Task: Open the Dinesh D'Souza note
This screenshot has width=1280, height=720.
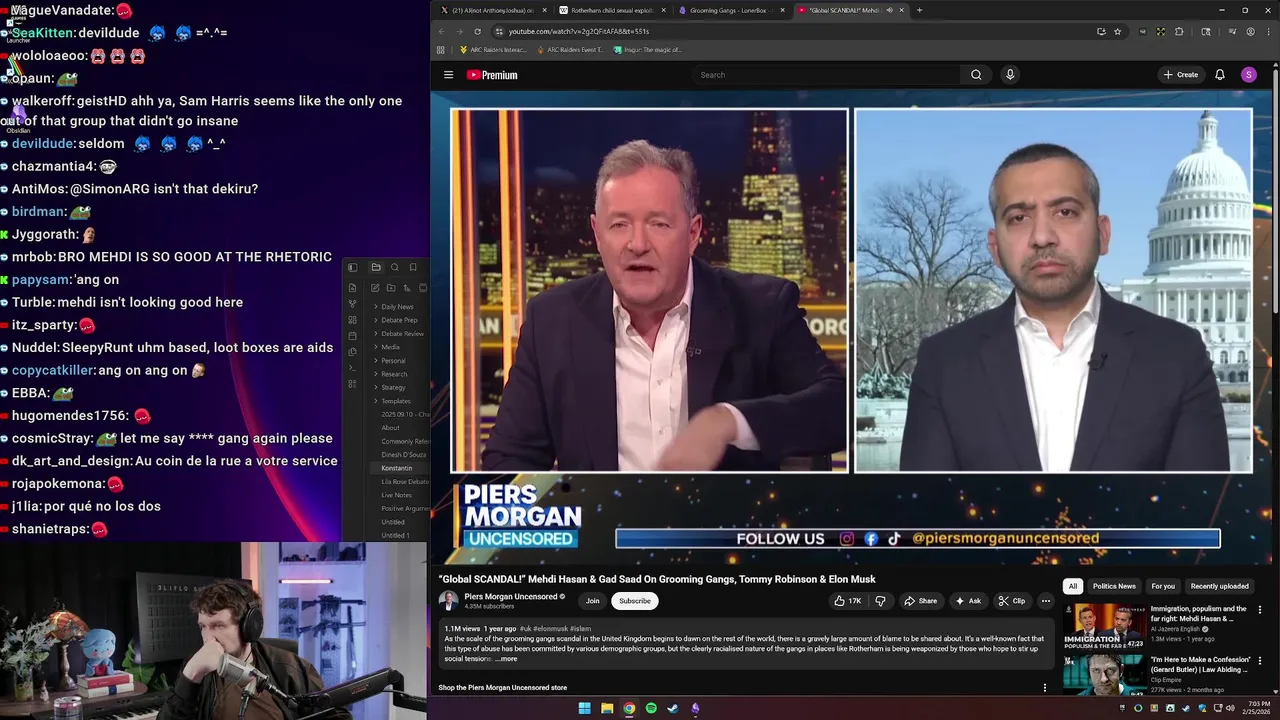Action: pyautogui.click(x=405, y=454)
